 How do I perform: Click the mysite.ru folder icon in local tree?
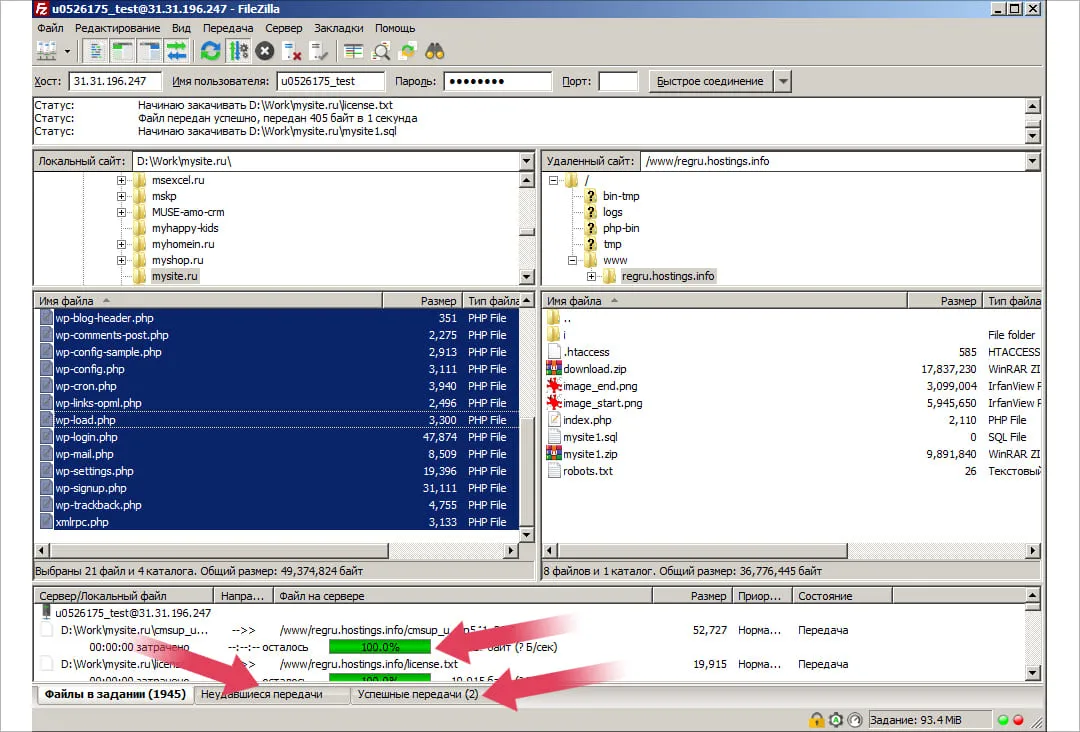(x=140, y=276)
